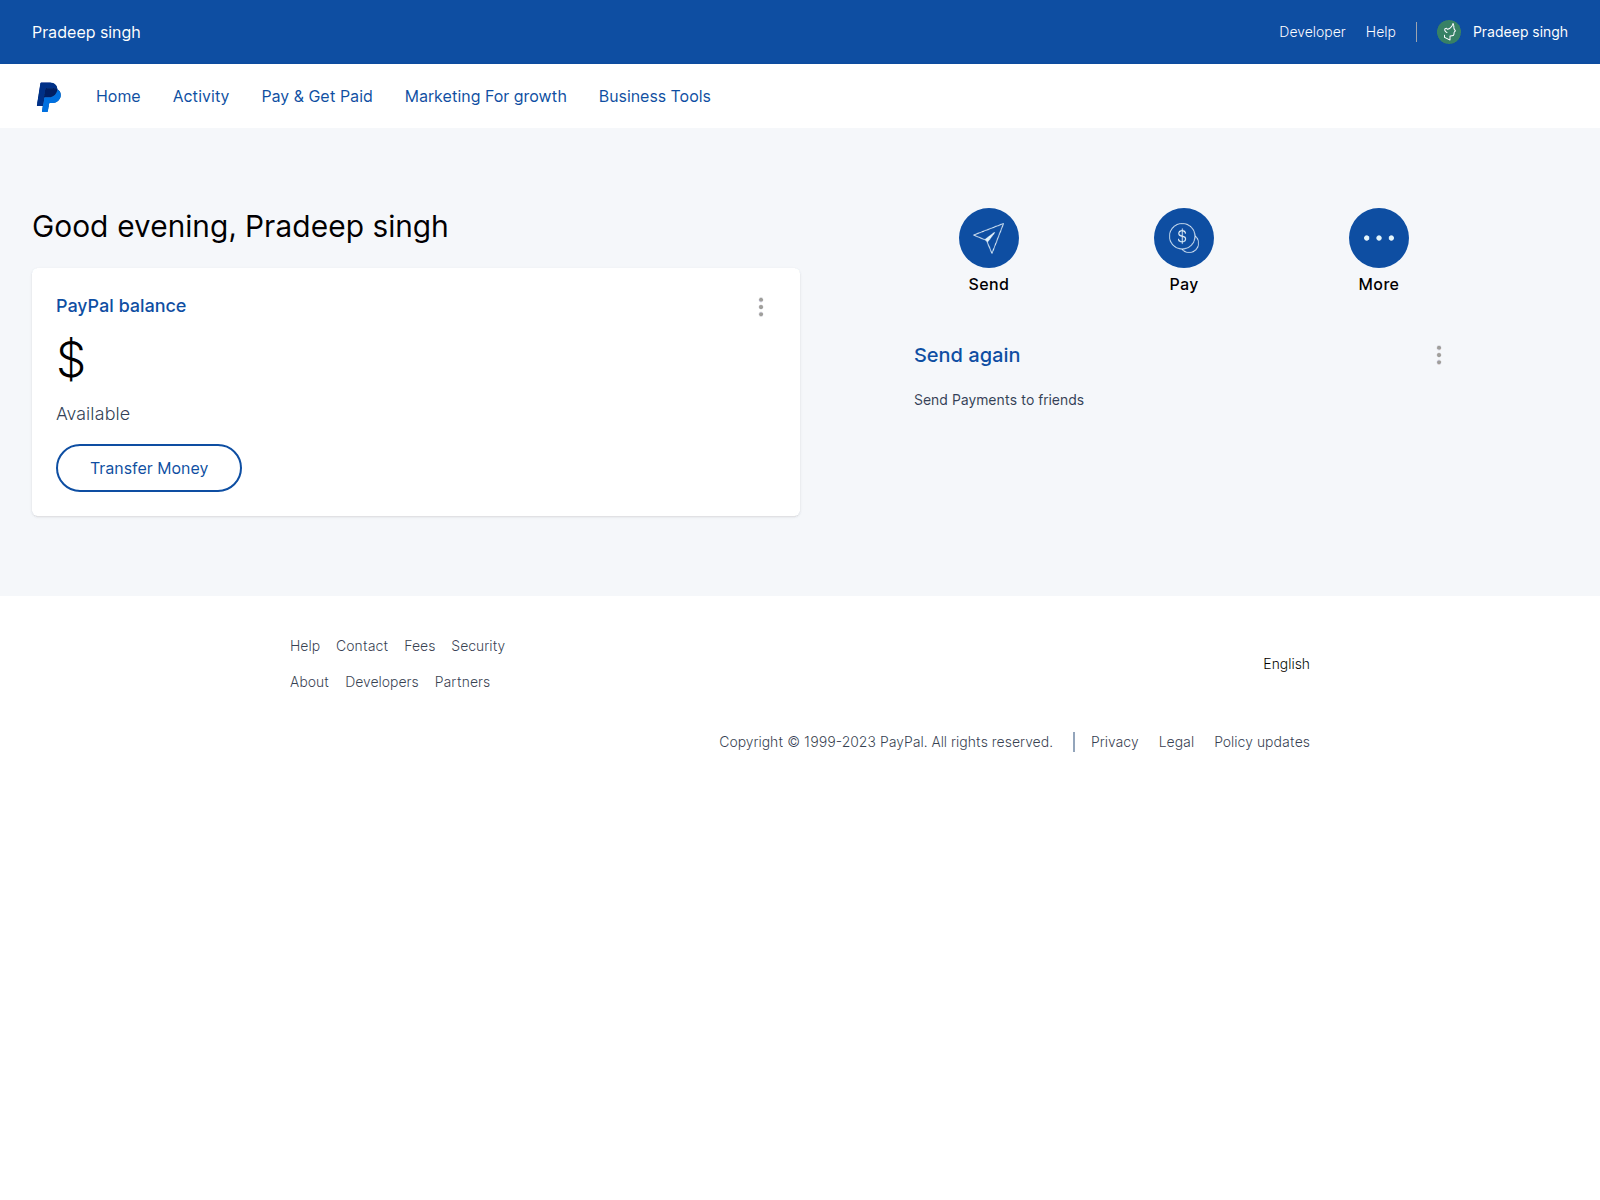Viewport: 1600px width, 1200px height.
Task: Click the Available balance label
Action: pos(93,414)
